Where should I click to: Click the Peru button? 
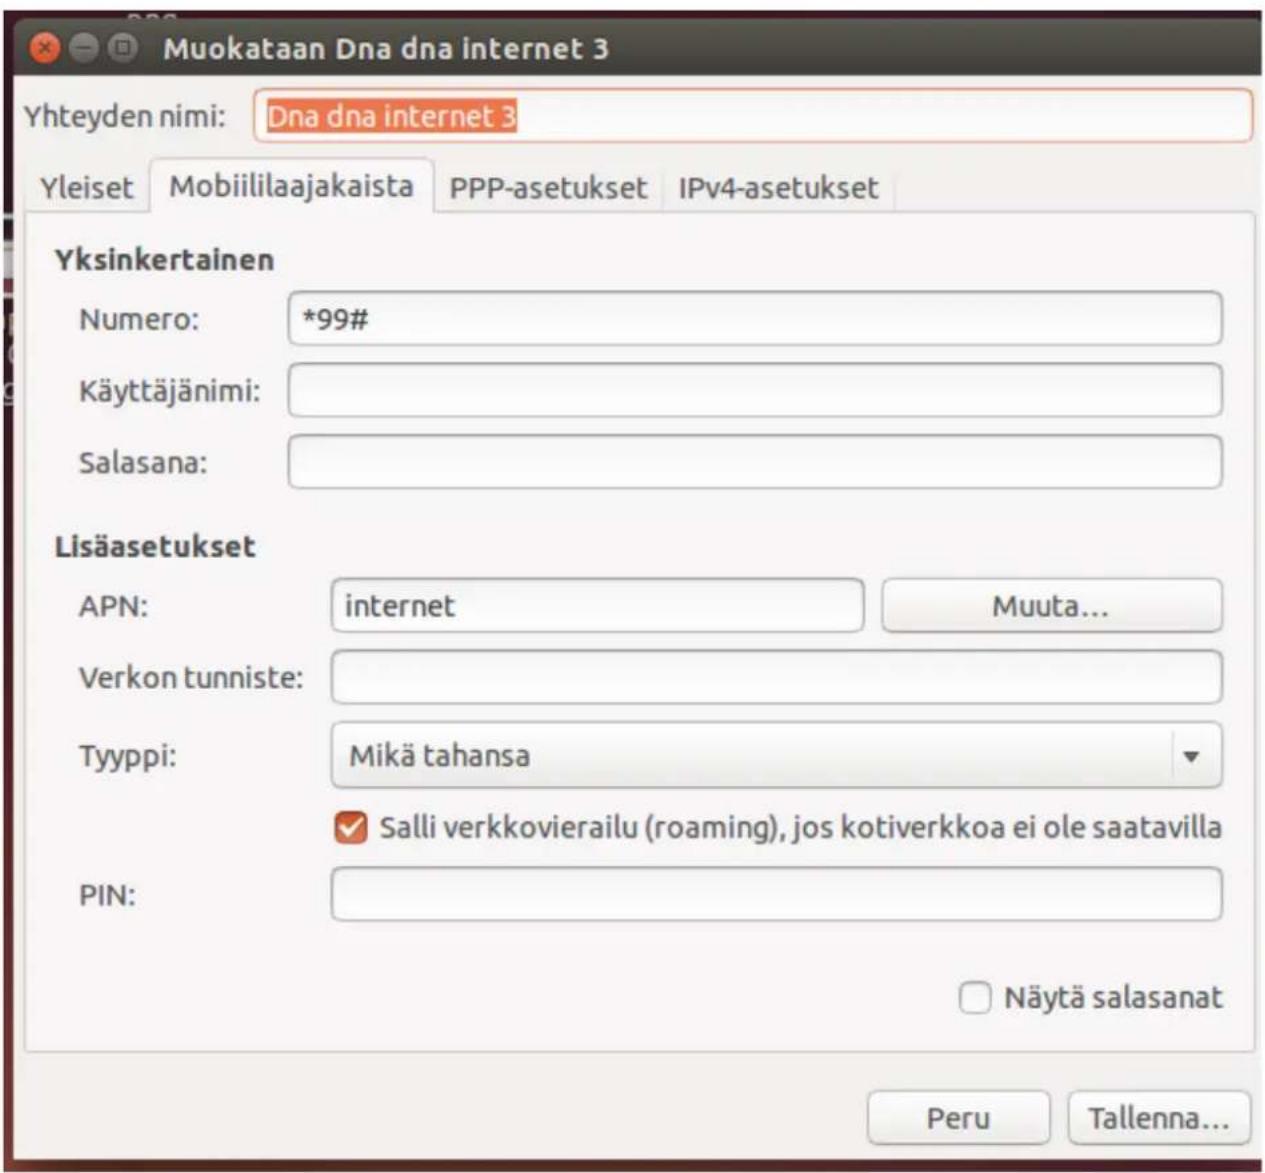point(958,1117)
